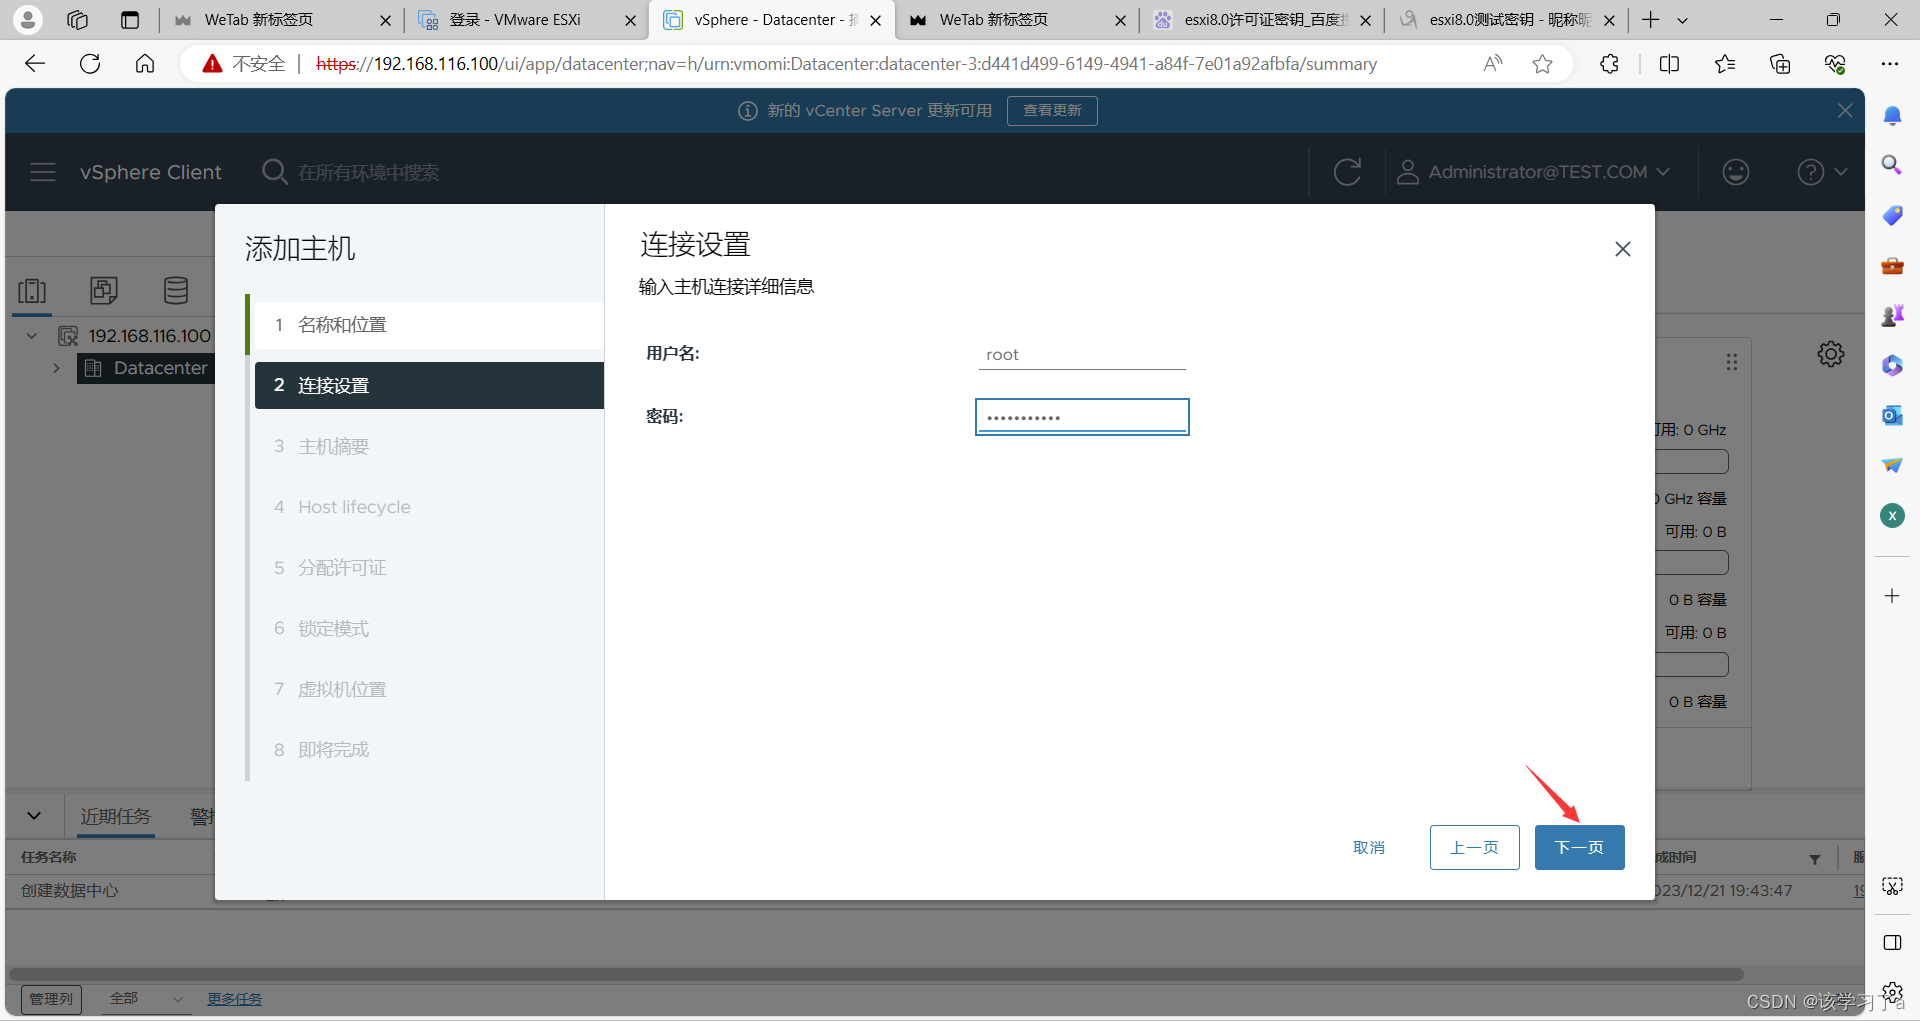Click the 不安全 security warning indicator
Image resolution: width=1920 pixels, height=1021 pixels.
[x=244, y=64]
